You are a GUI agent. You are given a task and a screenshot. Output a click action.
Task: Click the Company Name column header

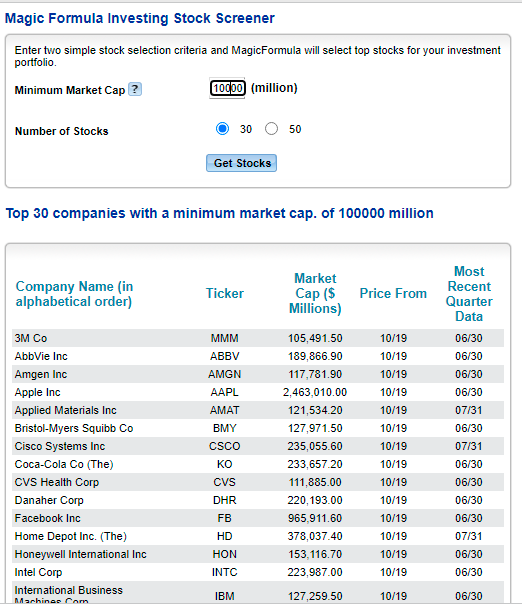tap(74, 294)
